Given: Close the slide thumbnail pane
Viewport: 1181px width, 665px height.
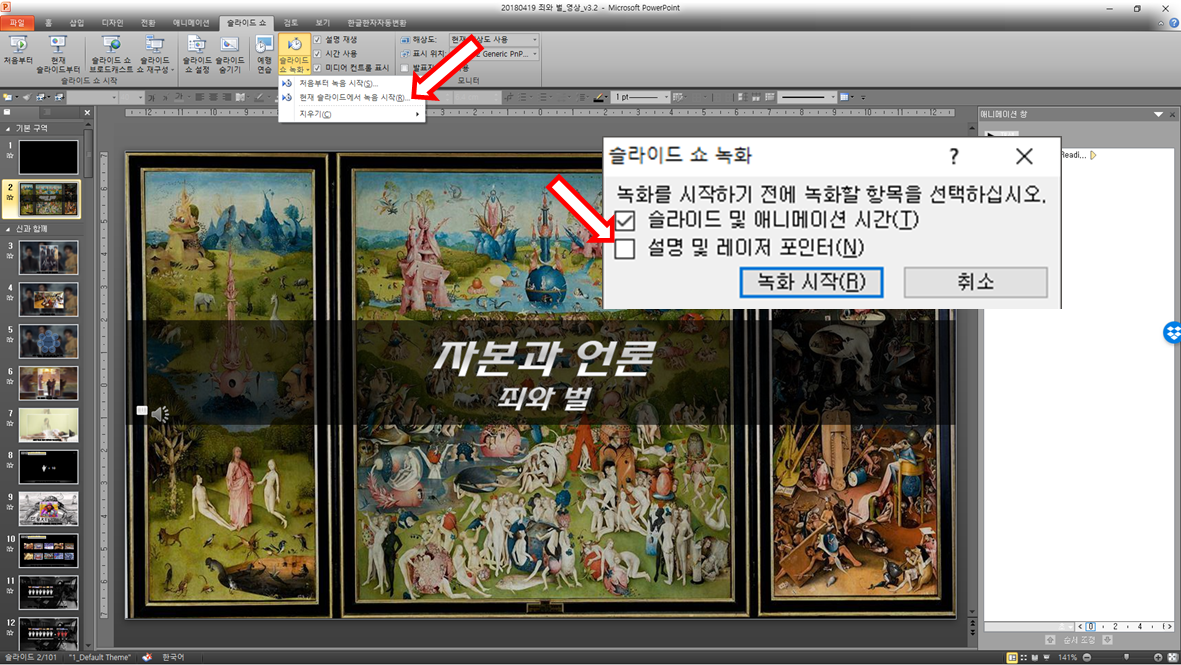Looking at the screenshot, I should point(87,113).
